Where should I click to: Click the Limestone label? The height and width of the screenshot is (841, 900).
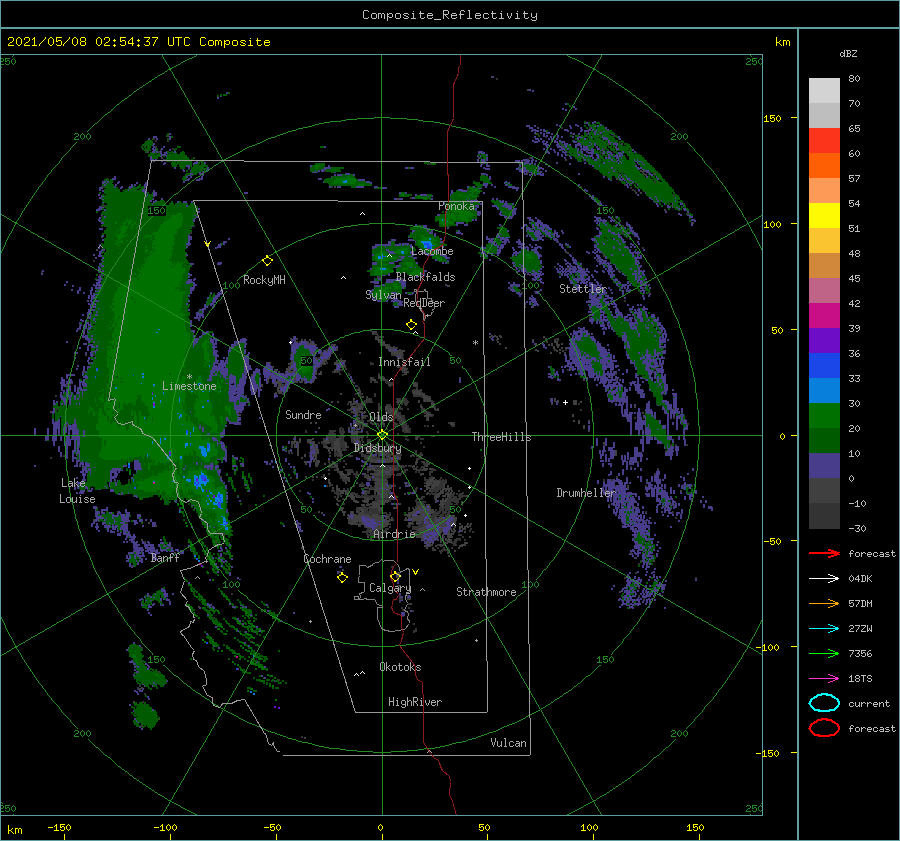coord(189,386)
